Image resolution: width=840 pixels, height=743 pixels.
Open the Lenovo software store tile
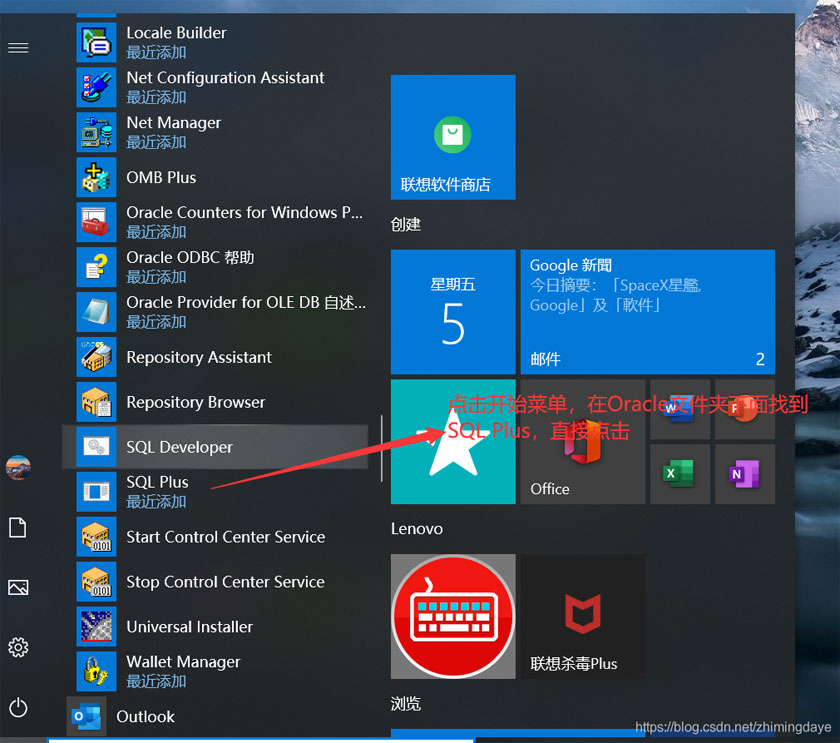tap(453, 137)
